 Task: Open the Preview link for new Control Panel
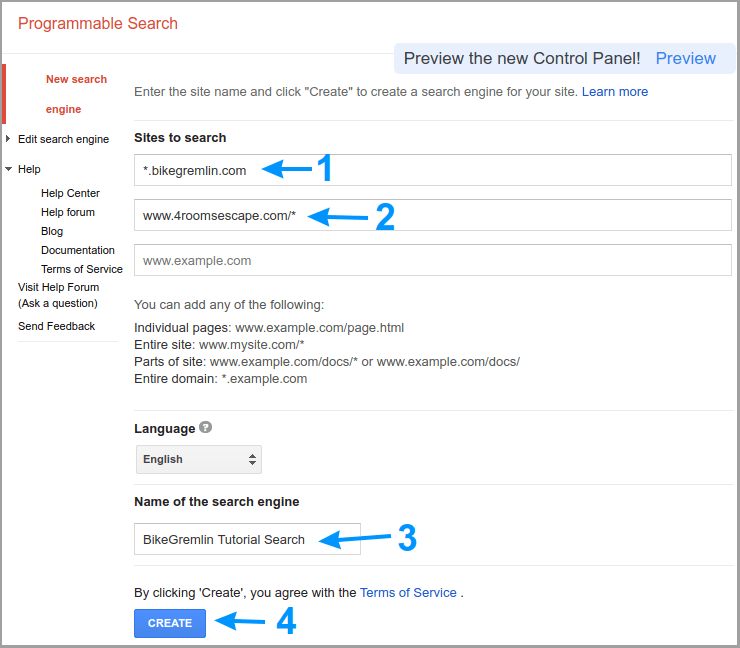(685, 58)
